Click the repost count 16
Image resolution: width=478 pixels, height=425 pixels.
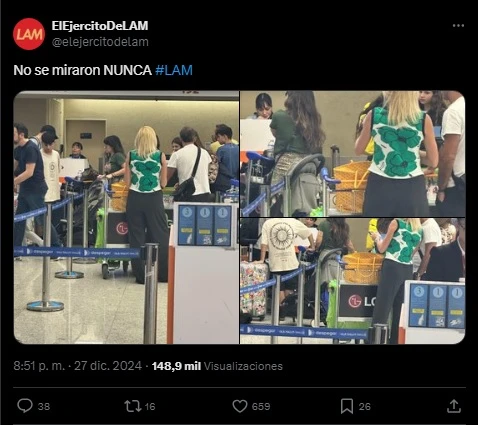pos(150,406)
